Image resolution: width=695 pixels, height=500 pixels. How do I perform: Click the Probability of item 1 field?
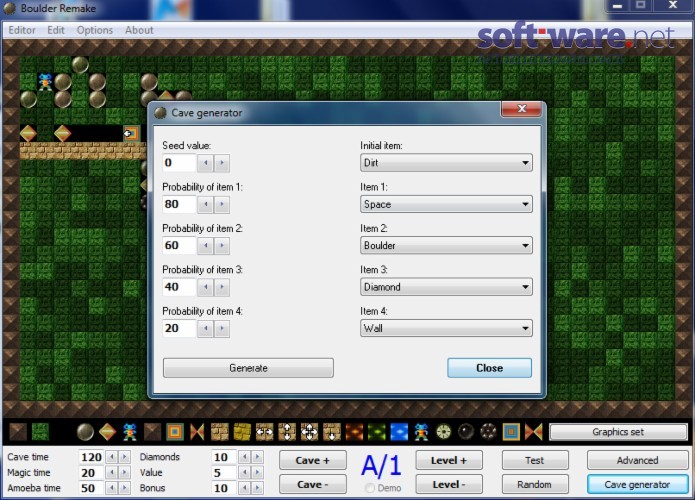[180, 204]
